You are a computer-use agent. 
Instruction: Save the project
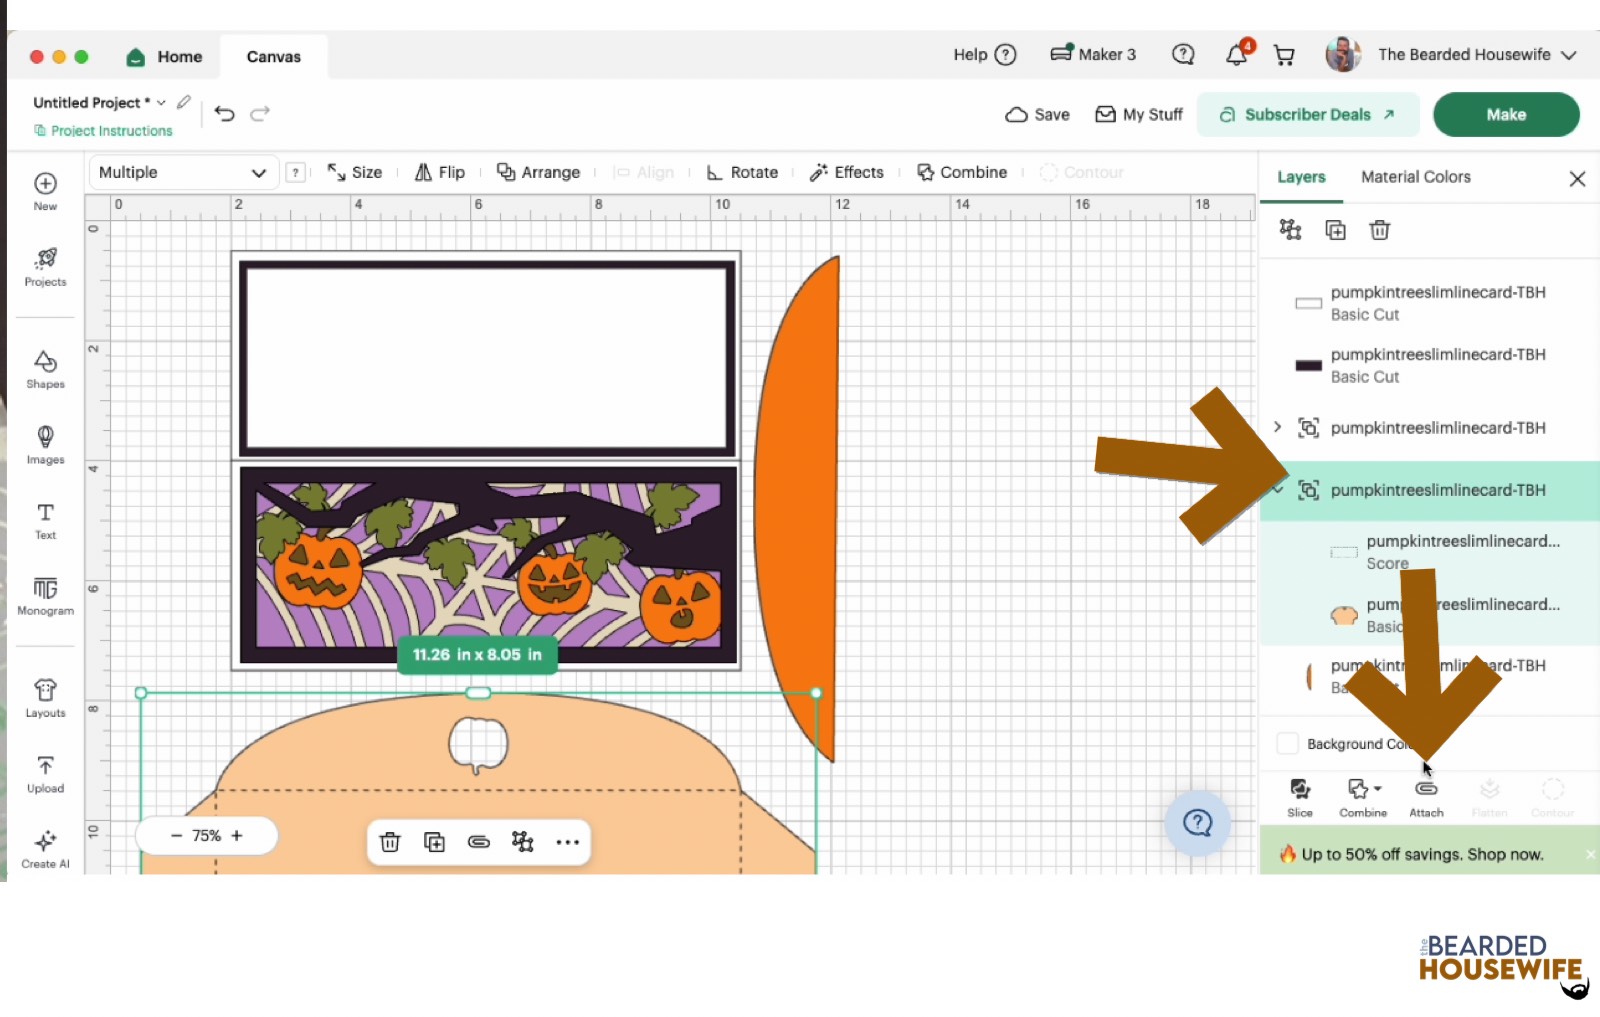[1037, 114]
